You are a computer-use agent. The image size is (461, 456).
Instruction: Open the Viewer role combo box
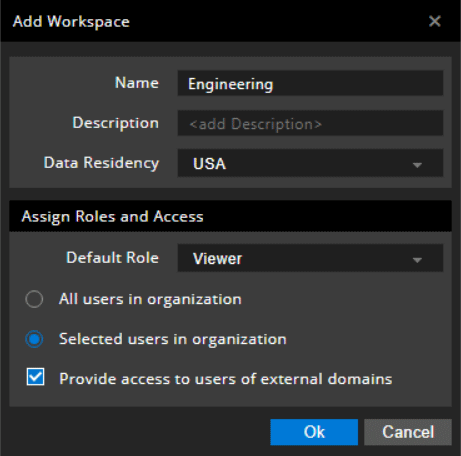[310, 258]
